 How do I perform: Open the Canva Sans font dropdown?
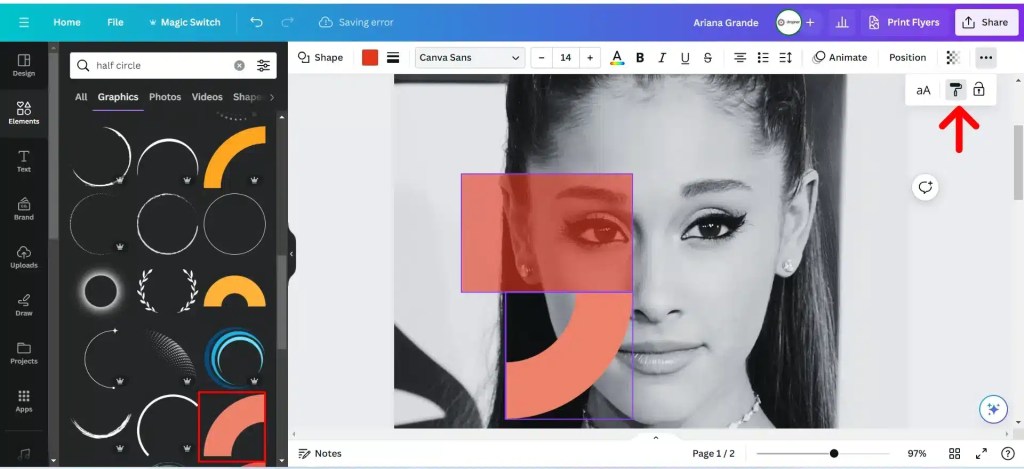point(469,58)
